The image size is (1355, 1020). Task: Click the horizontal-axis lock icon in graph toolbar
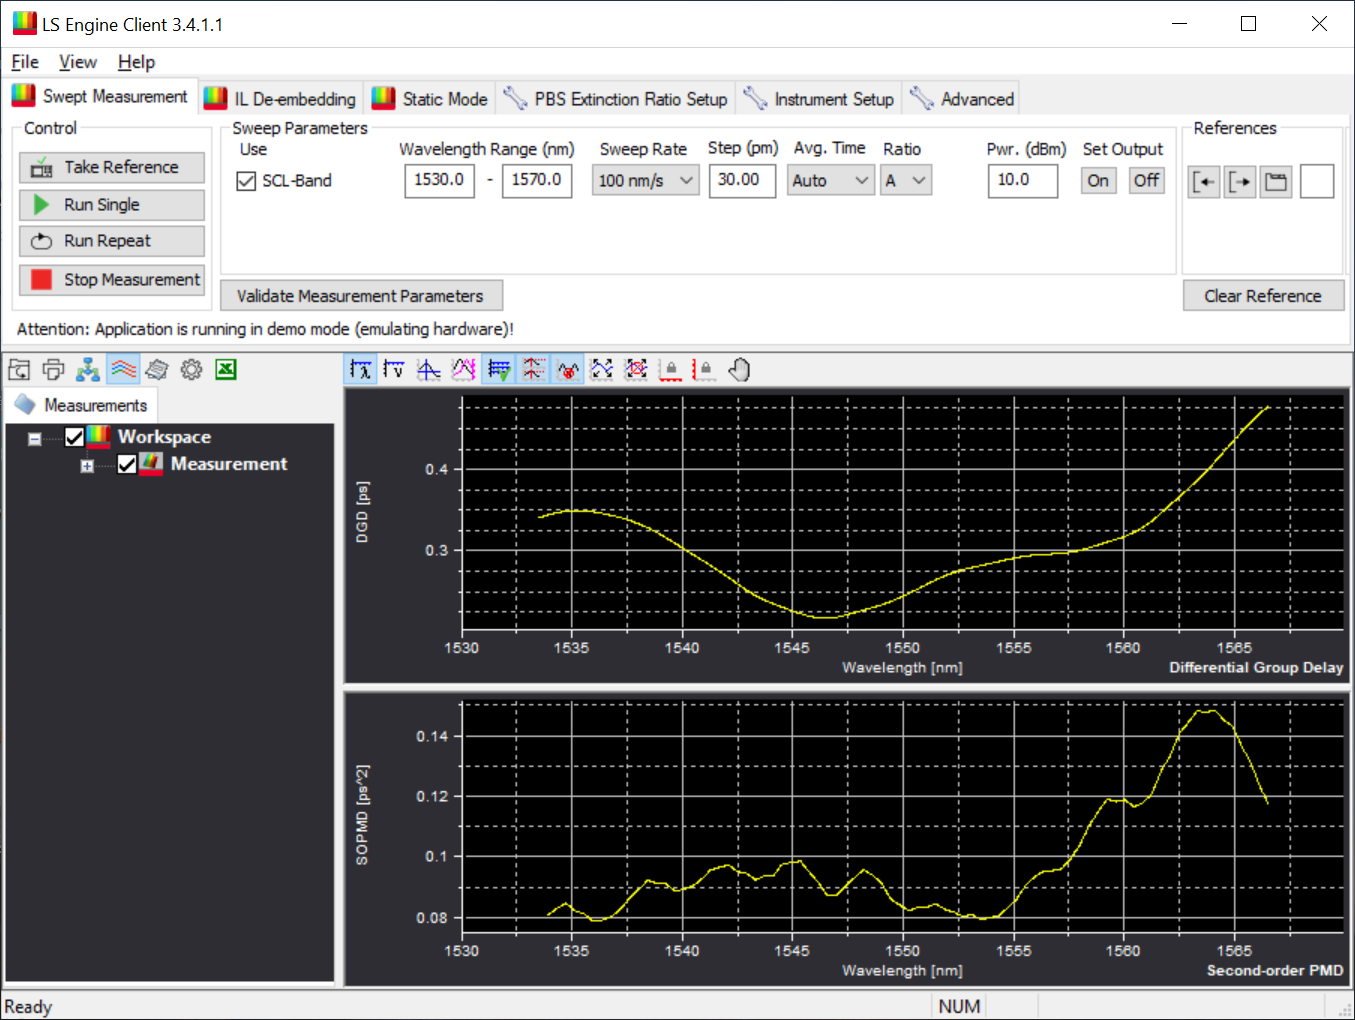click(x=671, y=370)
